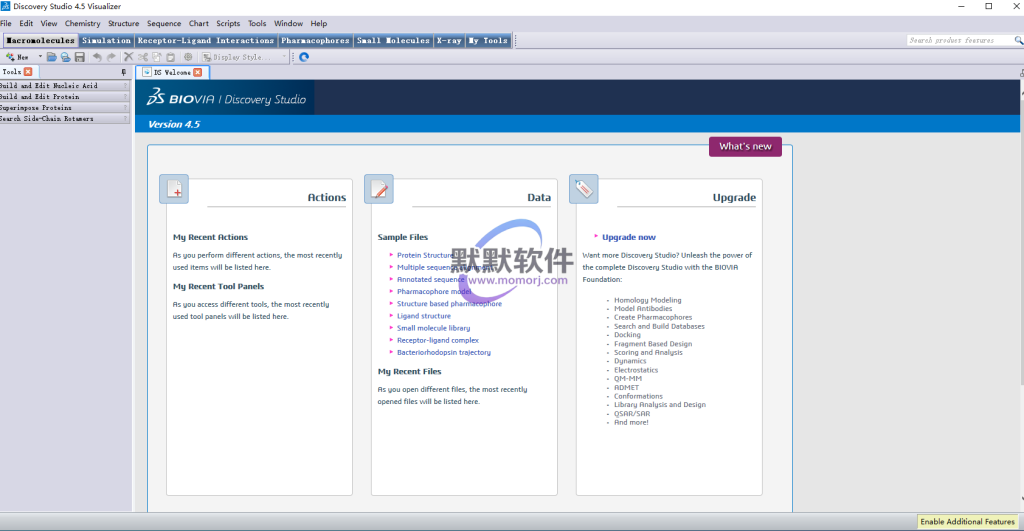The image size is (1024, 531).
Task: Open the Chemistry menu
Action: click(x=82, y=23)
